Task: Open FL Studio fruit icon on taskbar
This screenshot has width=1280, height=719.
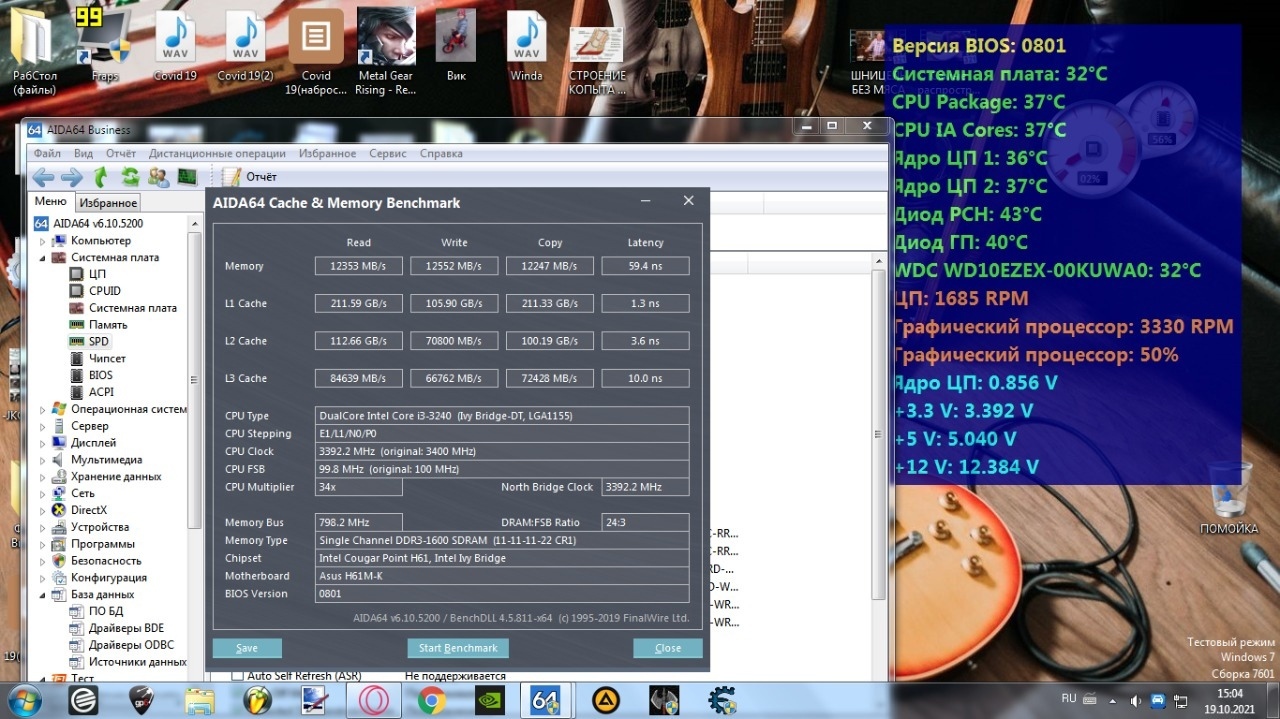Action: point(258,700)
